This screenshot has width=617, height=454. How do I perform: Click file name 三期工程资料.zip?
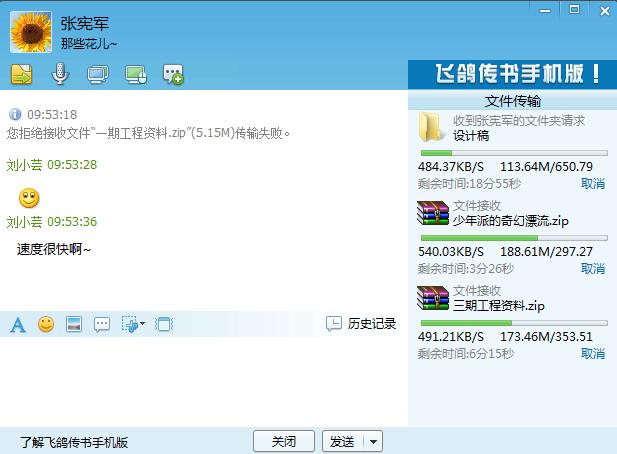pyautogui.click(x=499, y=306)
